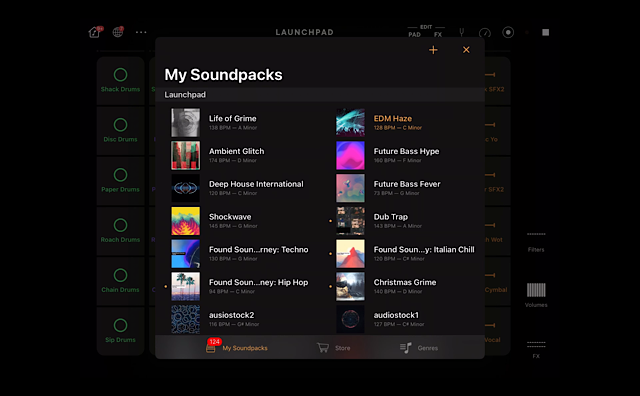The image size is (640, 396).
Task: Switch to FX edit mode
Action: pyautogui.click(x=438, y=35)
